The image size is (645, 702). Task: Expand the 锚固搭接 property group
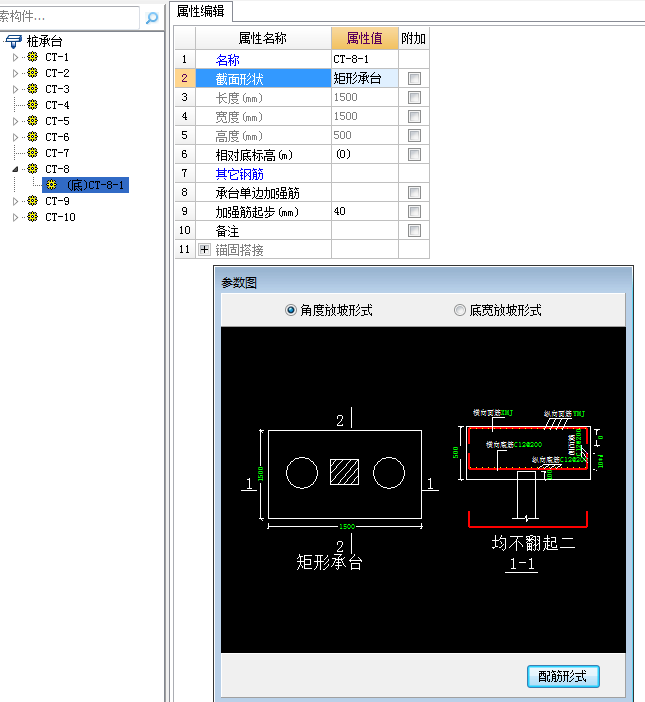[x=205, y=249]
